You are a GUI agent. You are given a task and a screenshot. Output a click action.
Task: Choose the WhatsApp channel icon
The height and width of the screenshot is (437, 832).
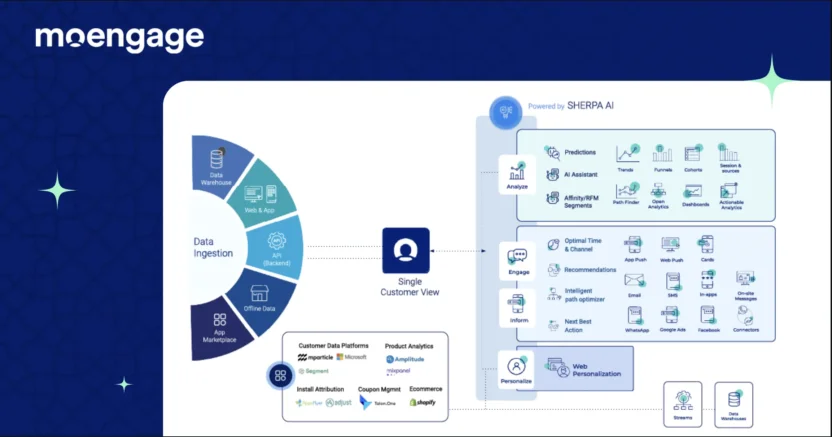tap(635, 316)
